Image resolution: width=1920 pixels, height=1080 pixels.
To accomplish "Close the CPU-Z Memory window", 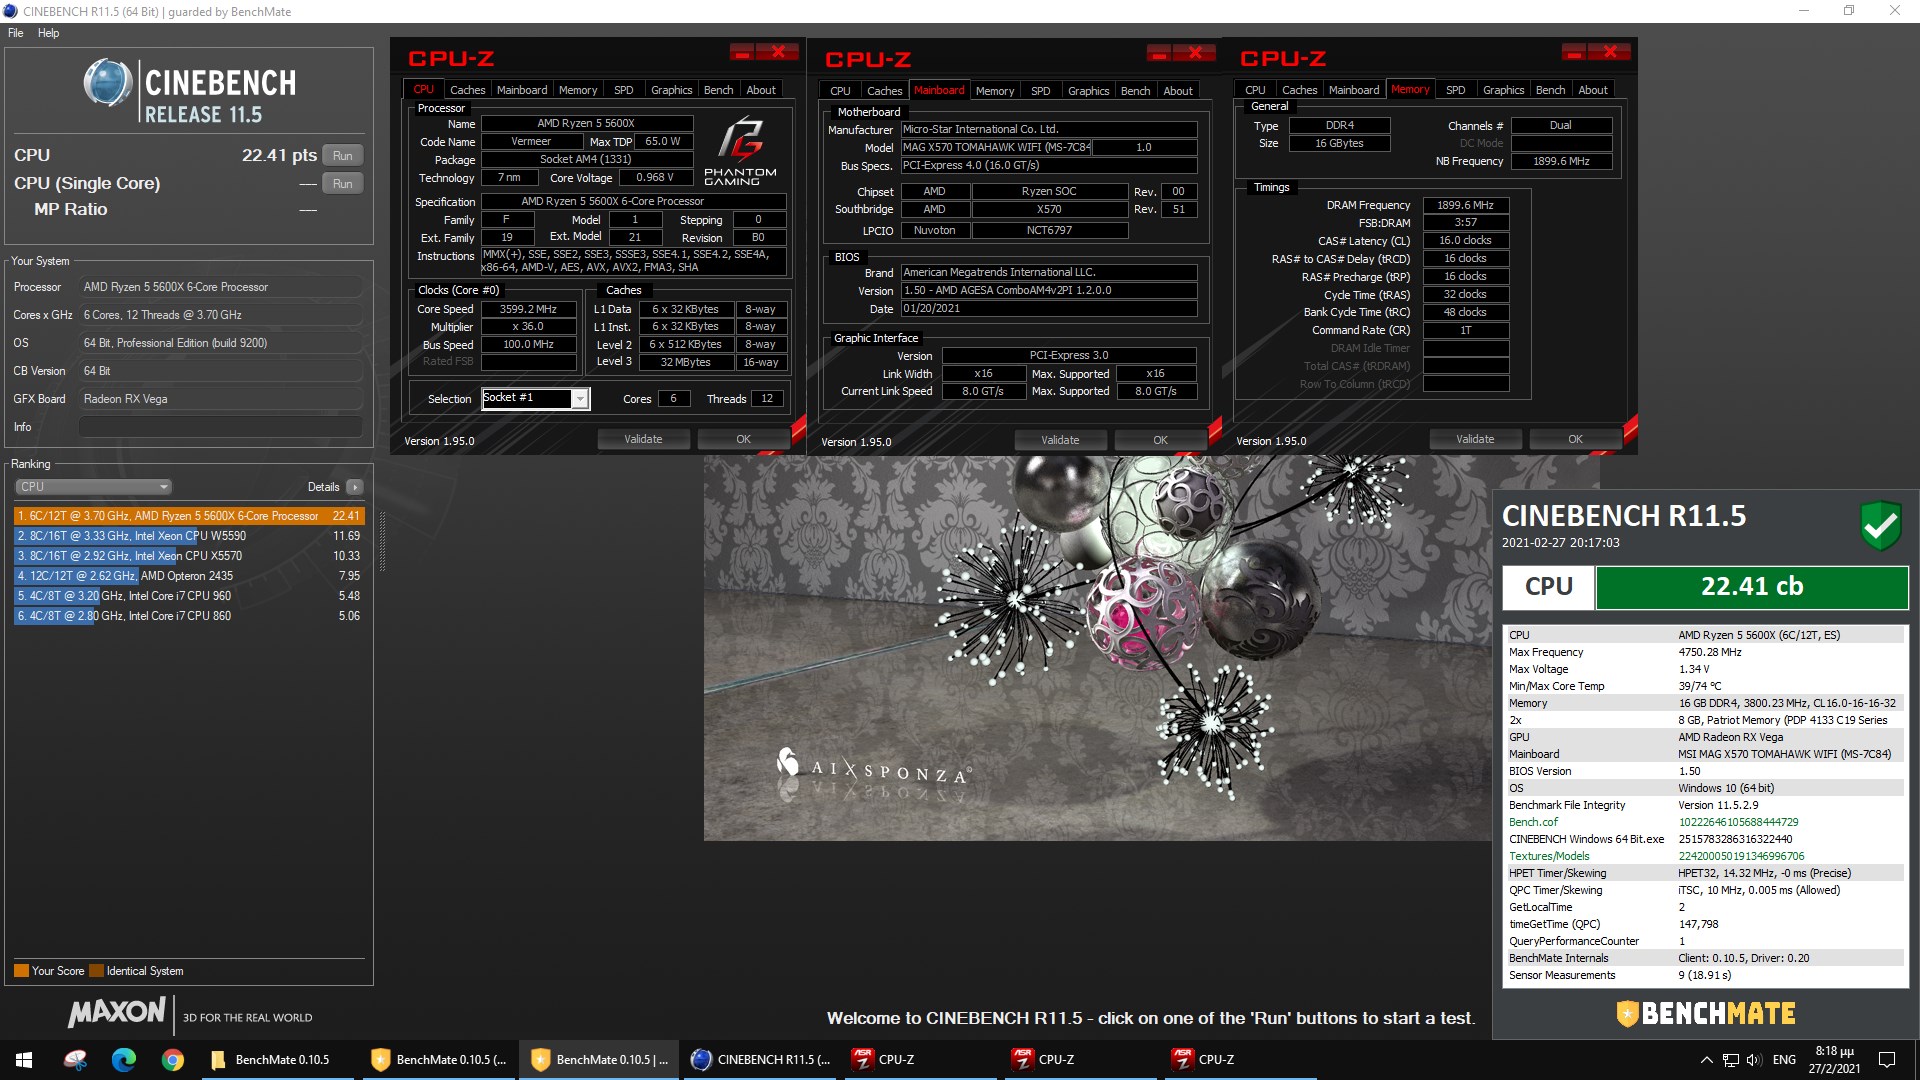I will pos(1609,52).
